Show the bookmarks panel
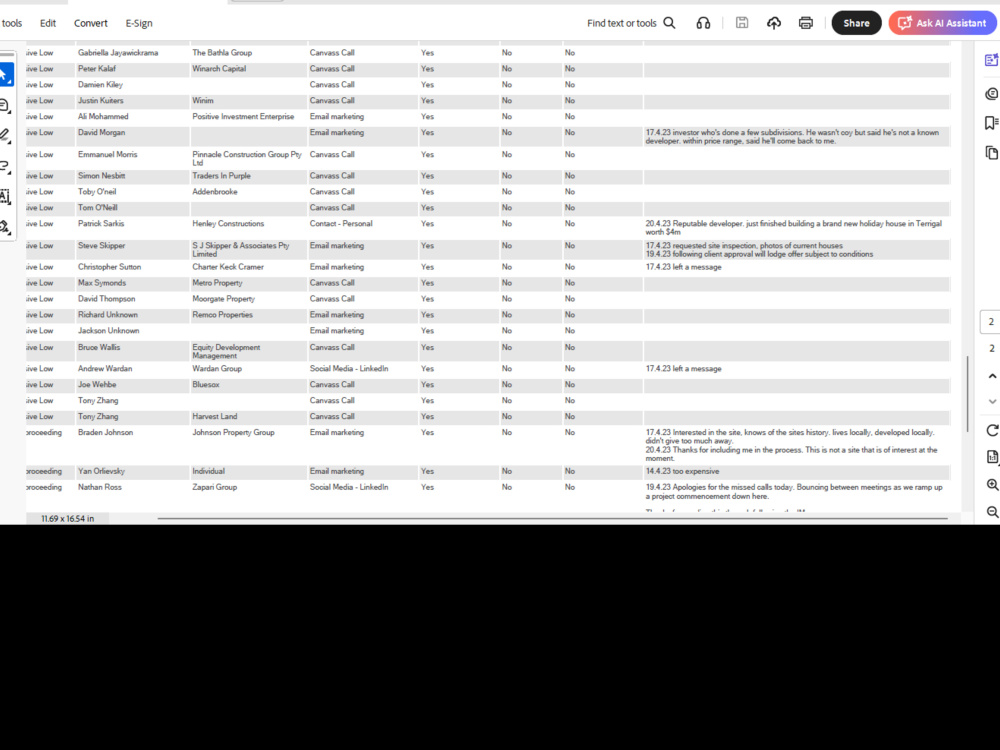This screenshot has height=750, width=1000. click(991, 122)
